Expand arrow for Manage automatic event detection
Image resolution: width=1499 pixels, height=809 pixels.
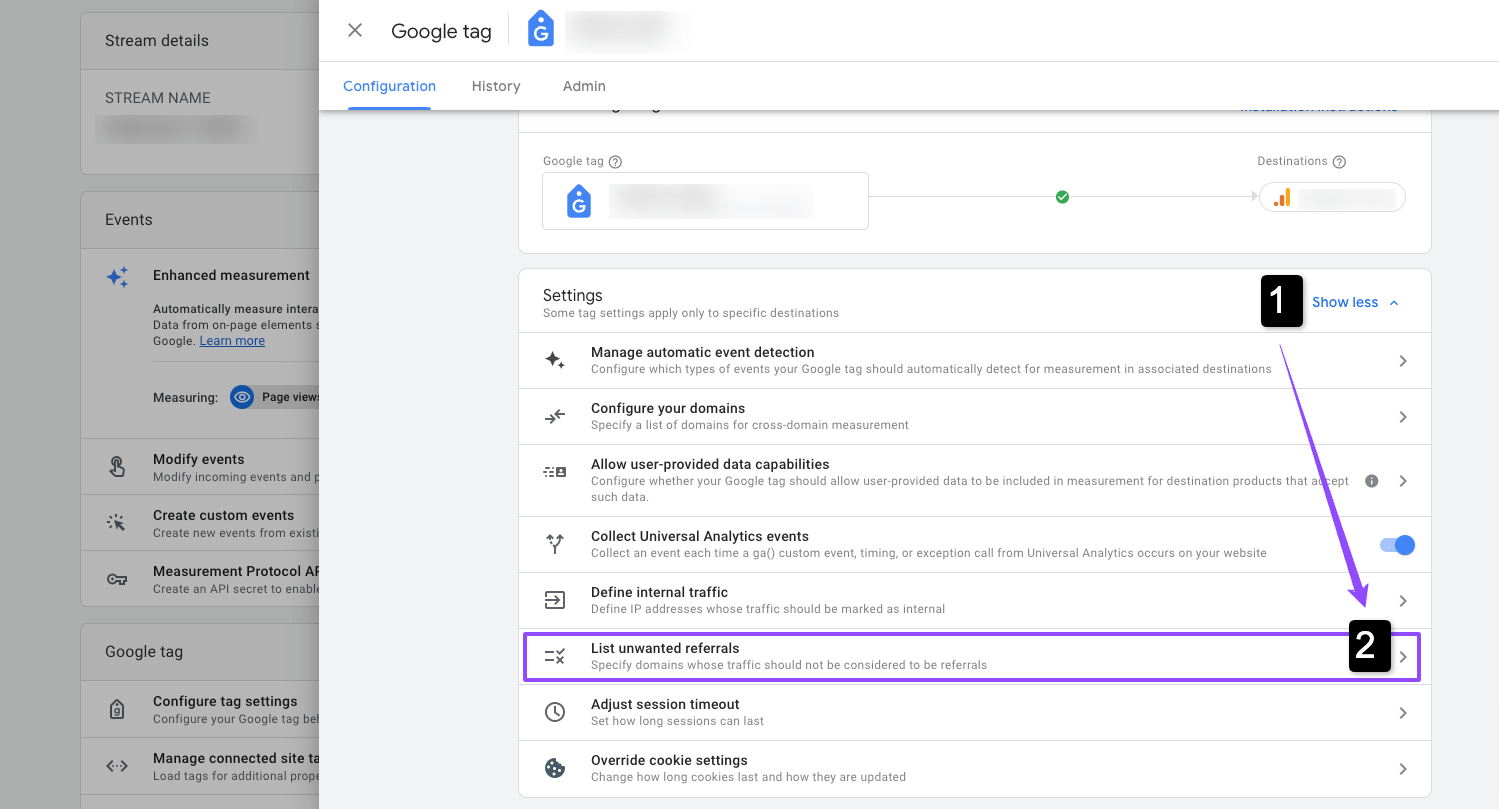pyautogui.click(x=1403, y=361)
